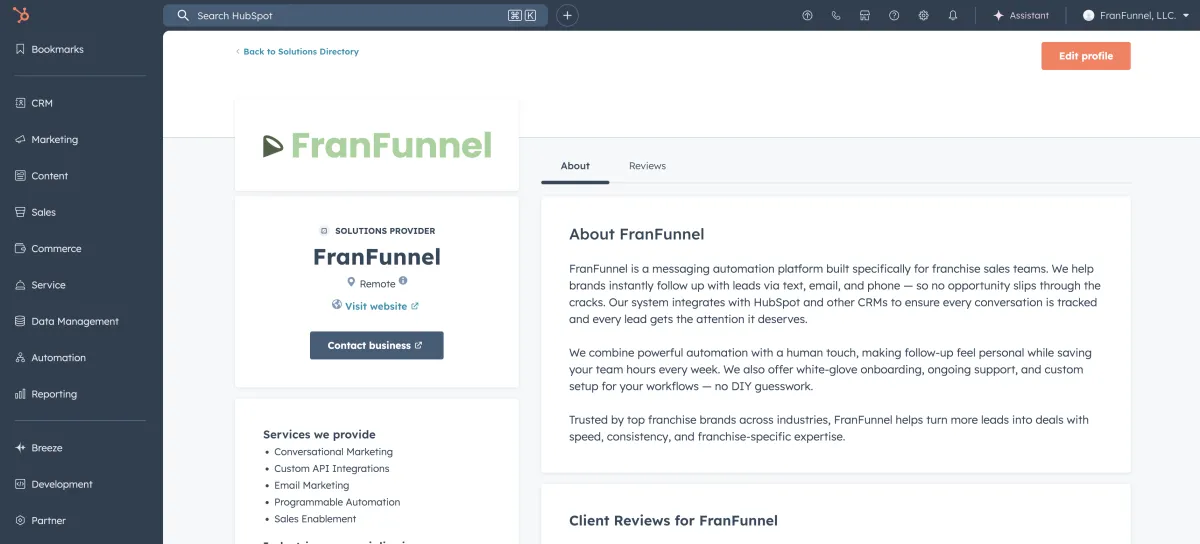Click the Automation sidebar icon
This screenshot has height=544, width=1200.
(x=20, y=358)
